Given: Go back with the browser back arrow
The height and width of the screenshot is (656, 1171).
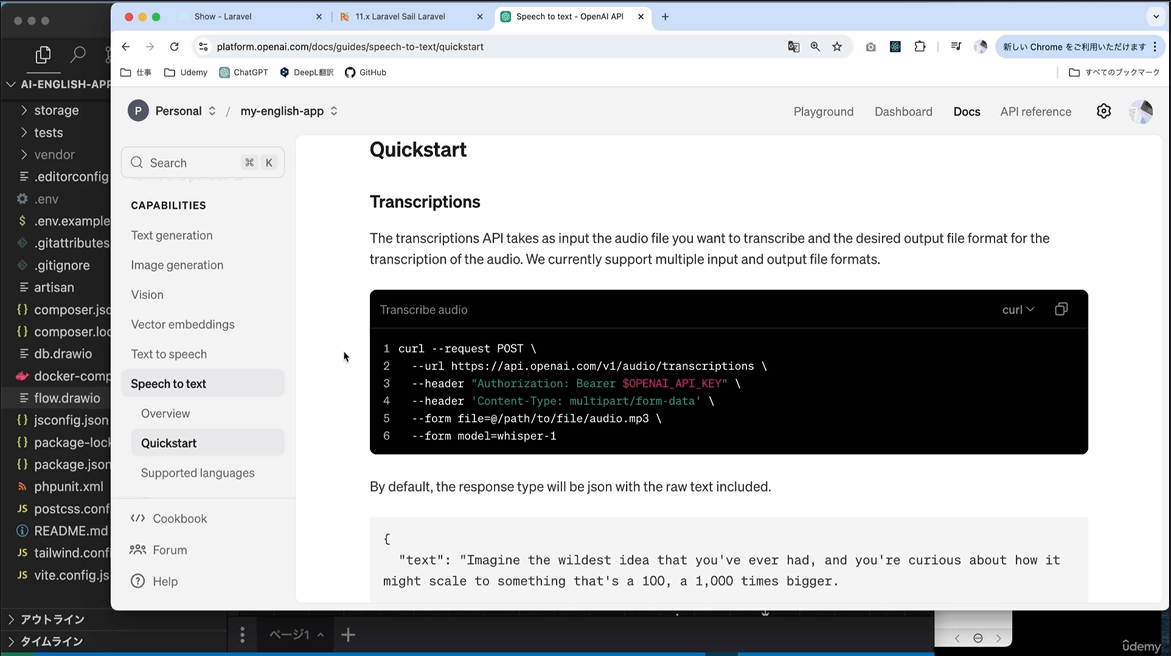Looking at the screenshot, I should tap(126, 47).
